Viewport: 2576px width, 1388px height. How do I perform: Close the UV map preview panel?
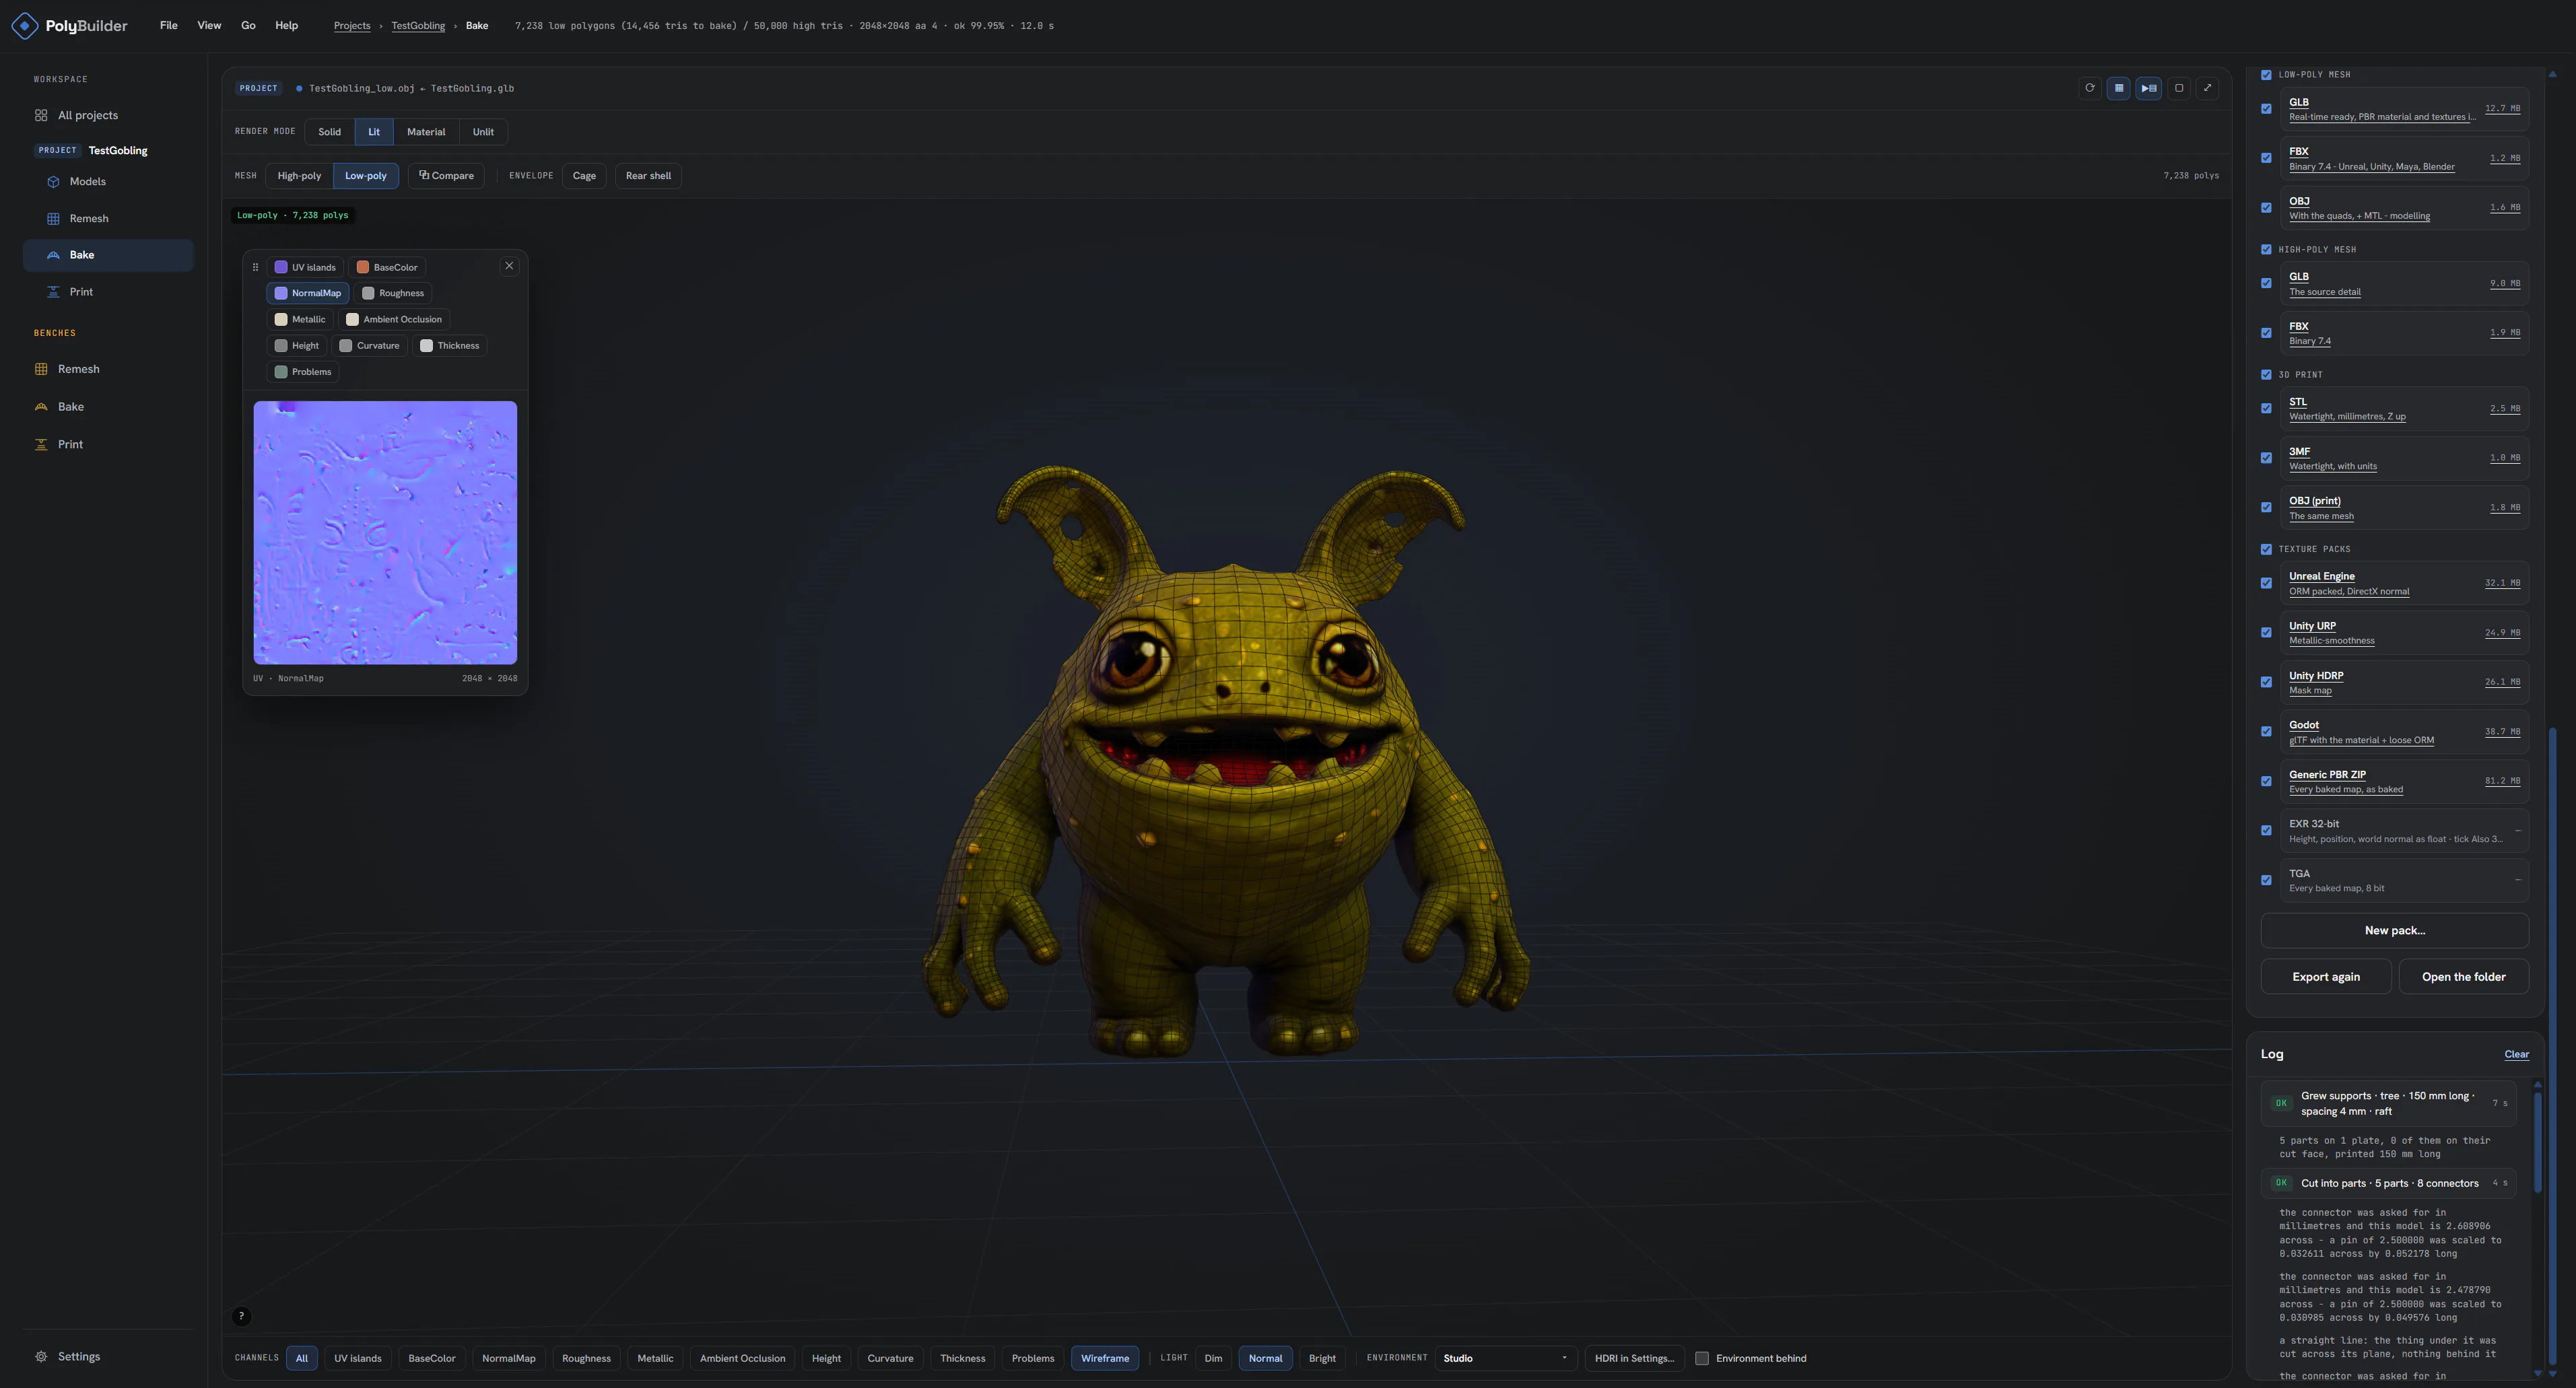point(509,266)
